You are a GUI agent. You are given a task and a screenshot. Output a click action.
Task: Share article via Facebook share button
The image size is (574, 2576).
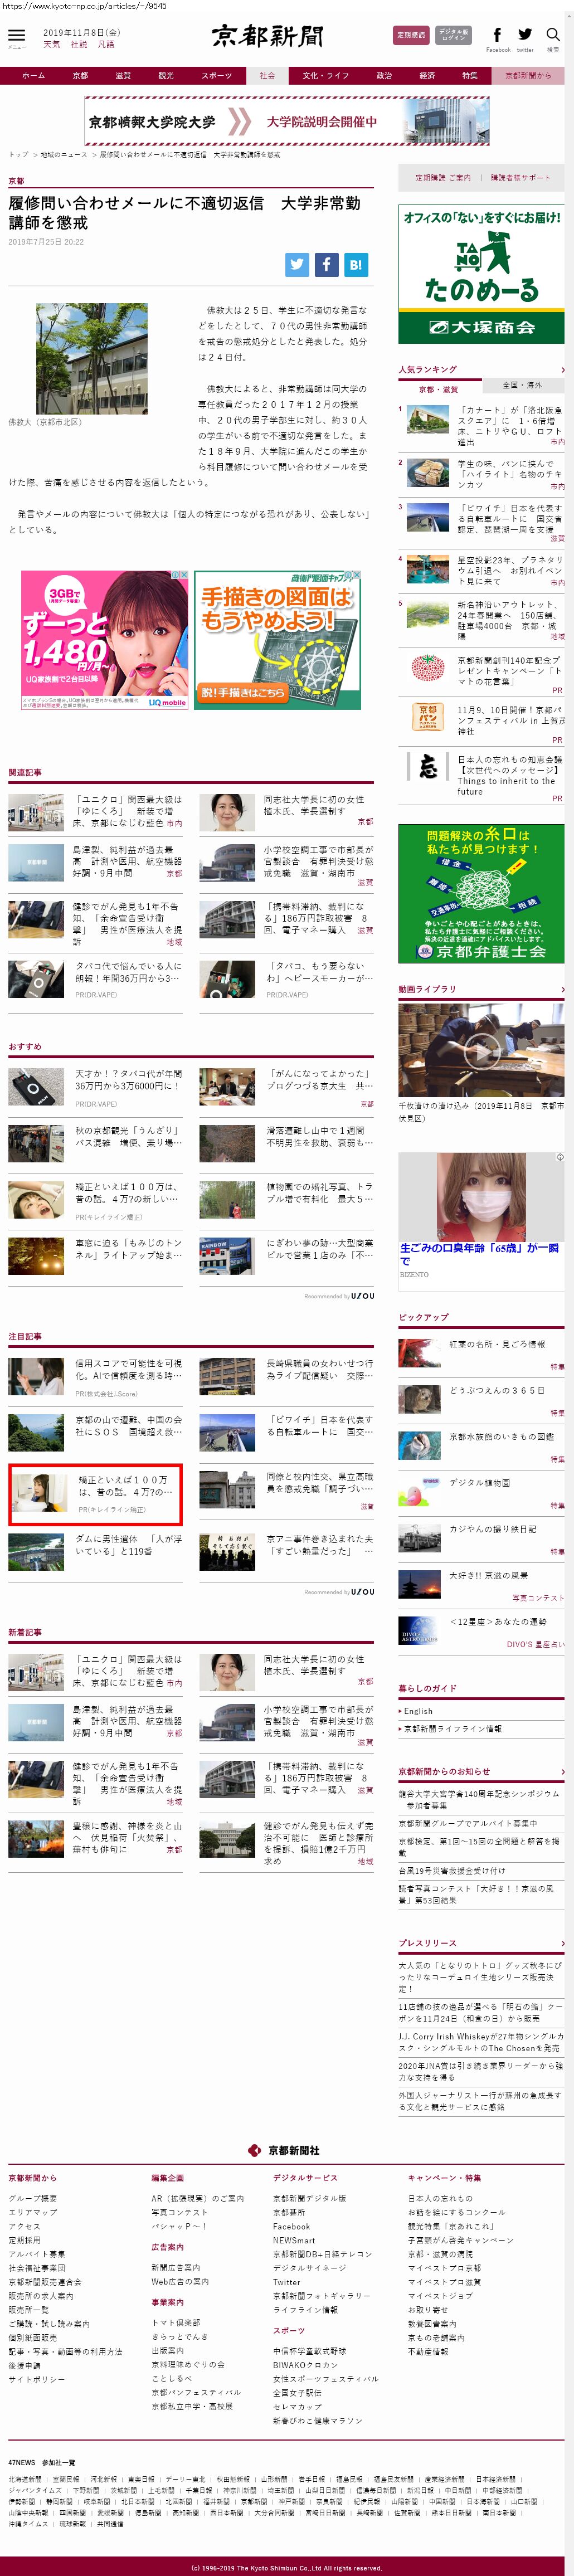(326, 264)
